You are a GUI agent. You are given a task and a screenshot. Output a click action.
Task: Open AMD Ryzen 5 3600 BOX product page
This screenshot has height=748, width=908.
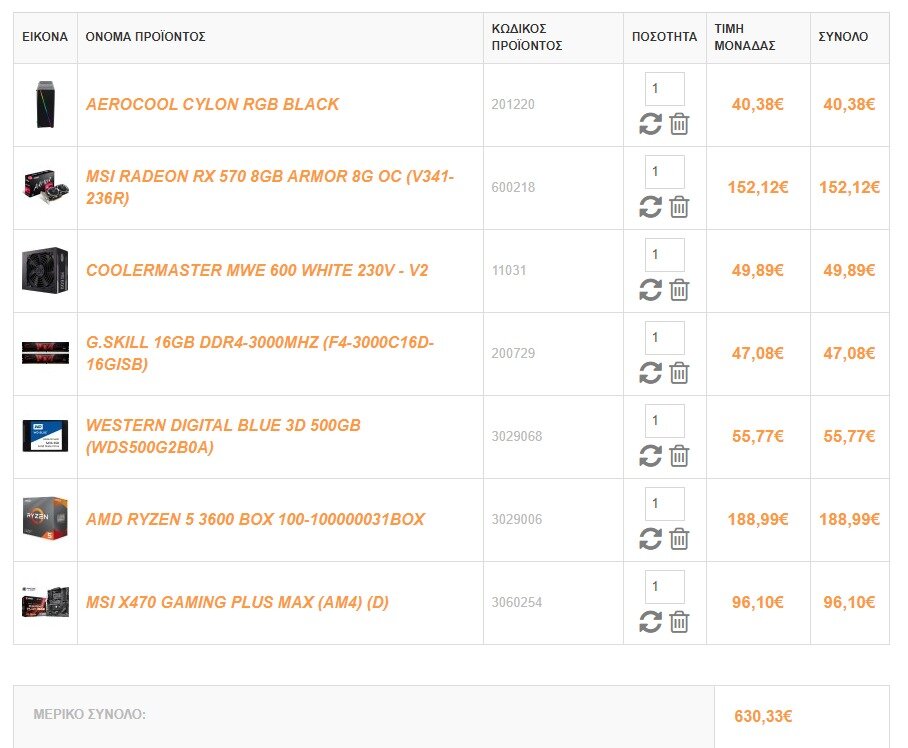[x=255, y=519]
